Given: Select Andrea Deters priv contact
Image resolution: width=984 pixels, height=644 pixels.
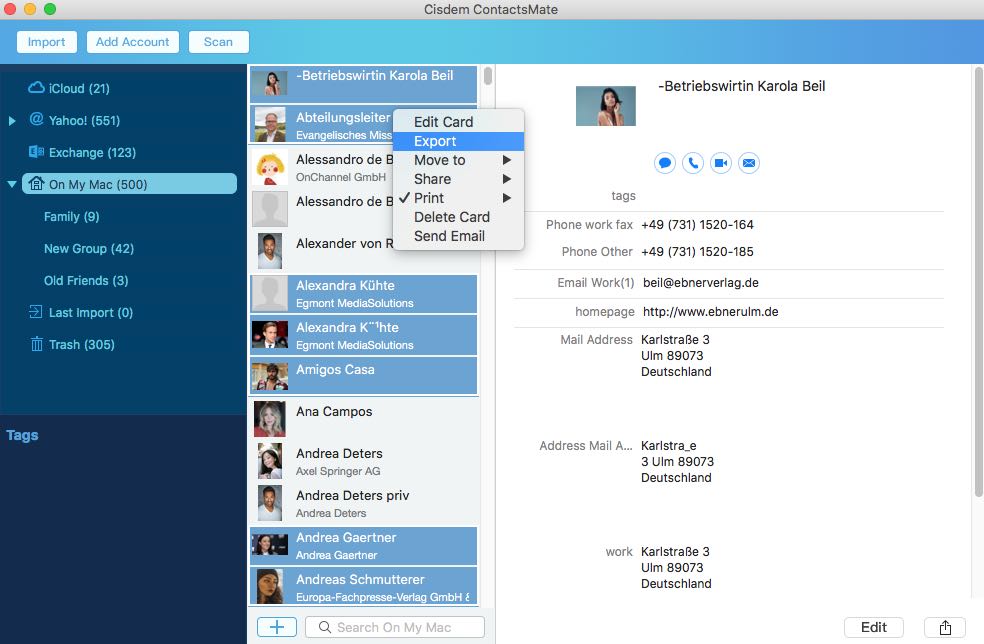Looking at the screenshot, I should click(363, 503).
